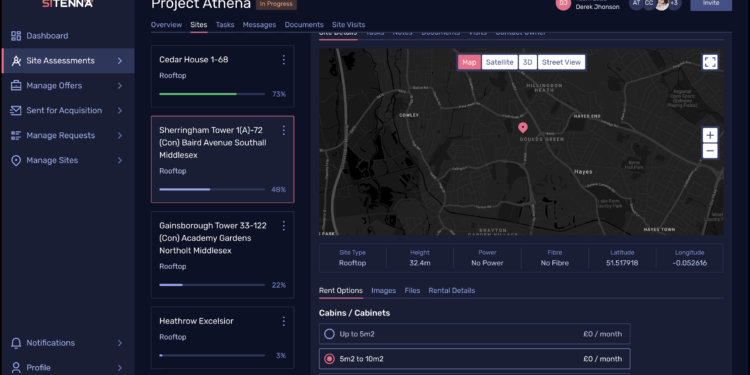Click the Notifications bell icon
Viewport: 750px width, 375px height.
point(16,343)
